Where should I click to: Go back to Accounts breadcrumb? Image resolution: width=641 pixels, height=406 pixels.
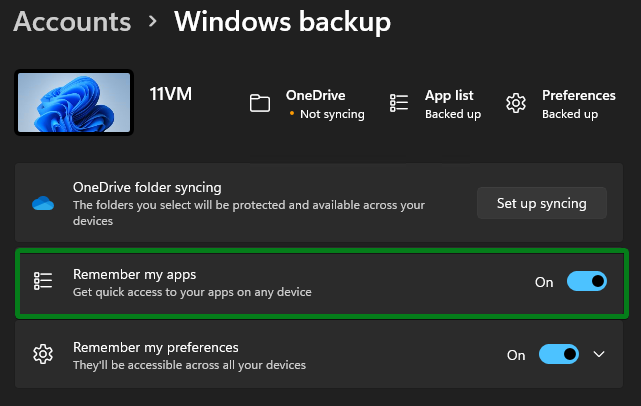(72, 21)
